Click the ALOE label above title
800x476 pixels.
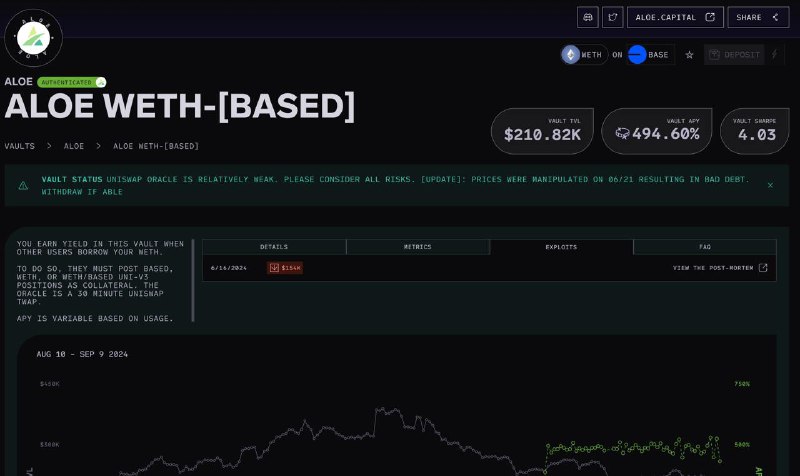pos(18,82)
